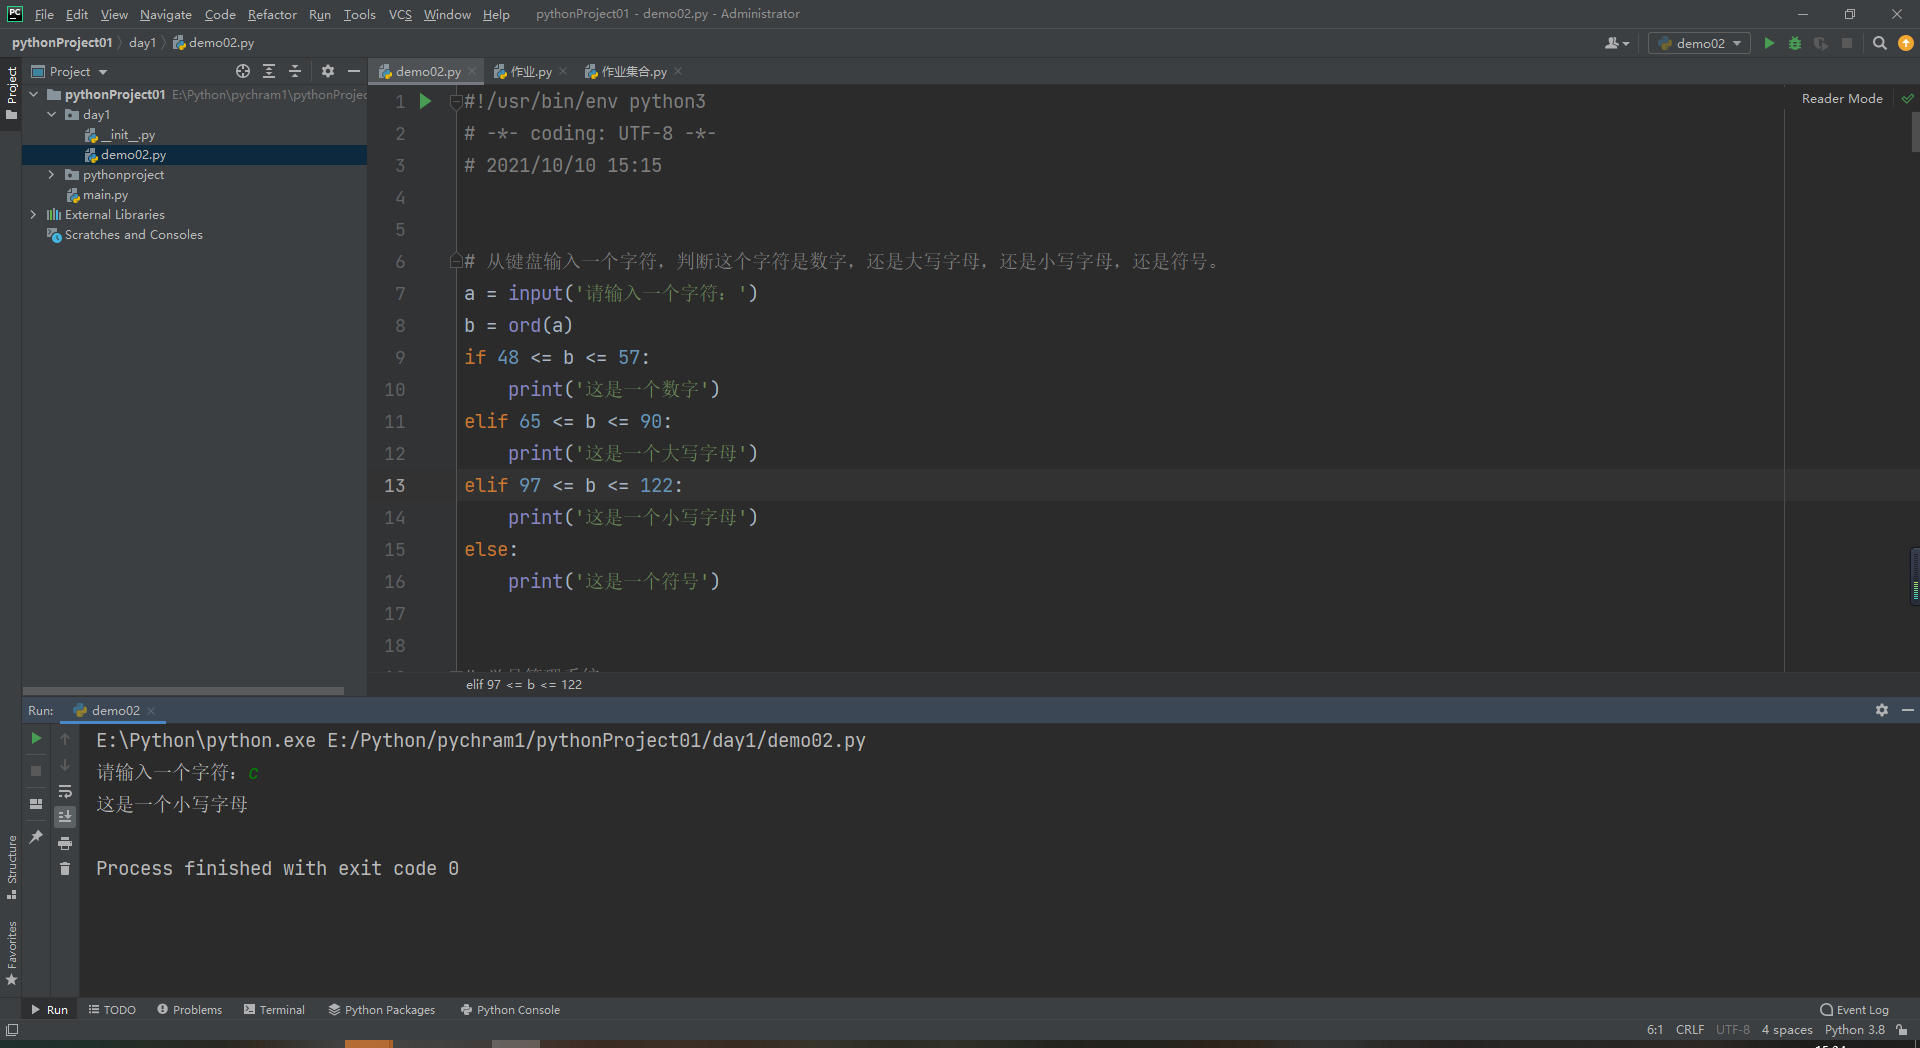The width and height of the screenshot is (1920, 1048).
Task: Open the Tools menu
Action: point(359,14)
